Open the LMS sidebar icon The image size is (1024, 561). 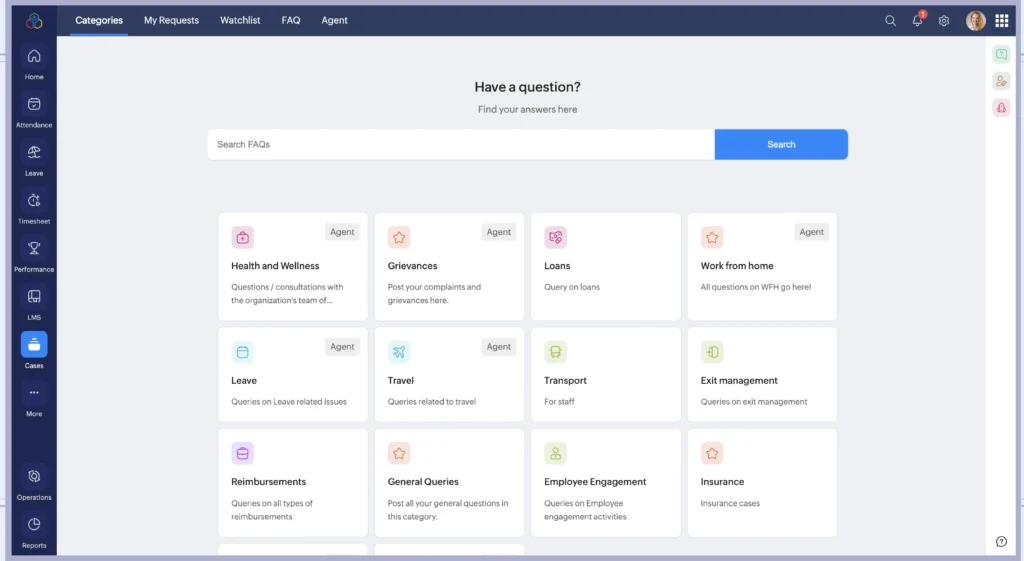coord(34,297)
